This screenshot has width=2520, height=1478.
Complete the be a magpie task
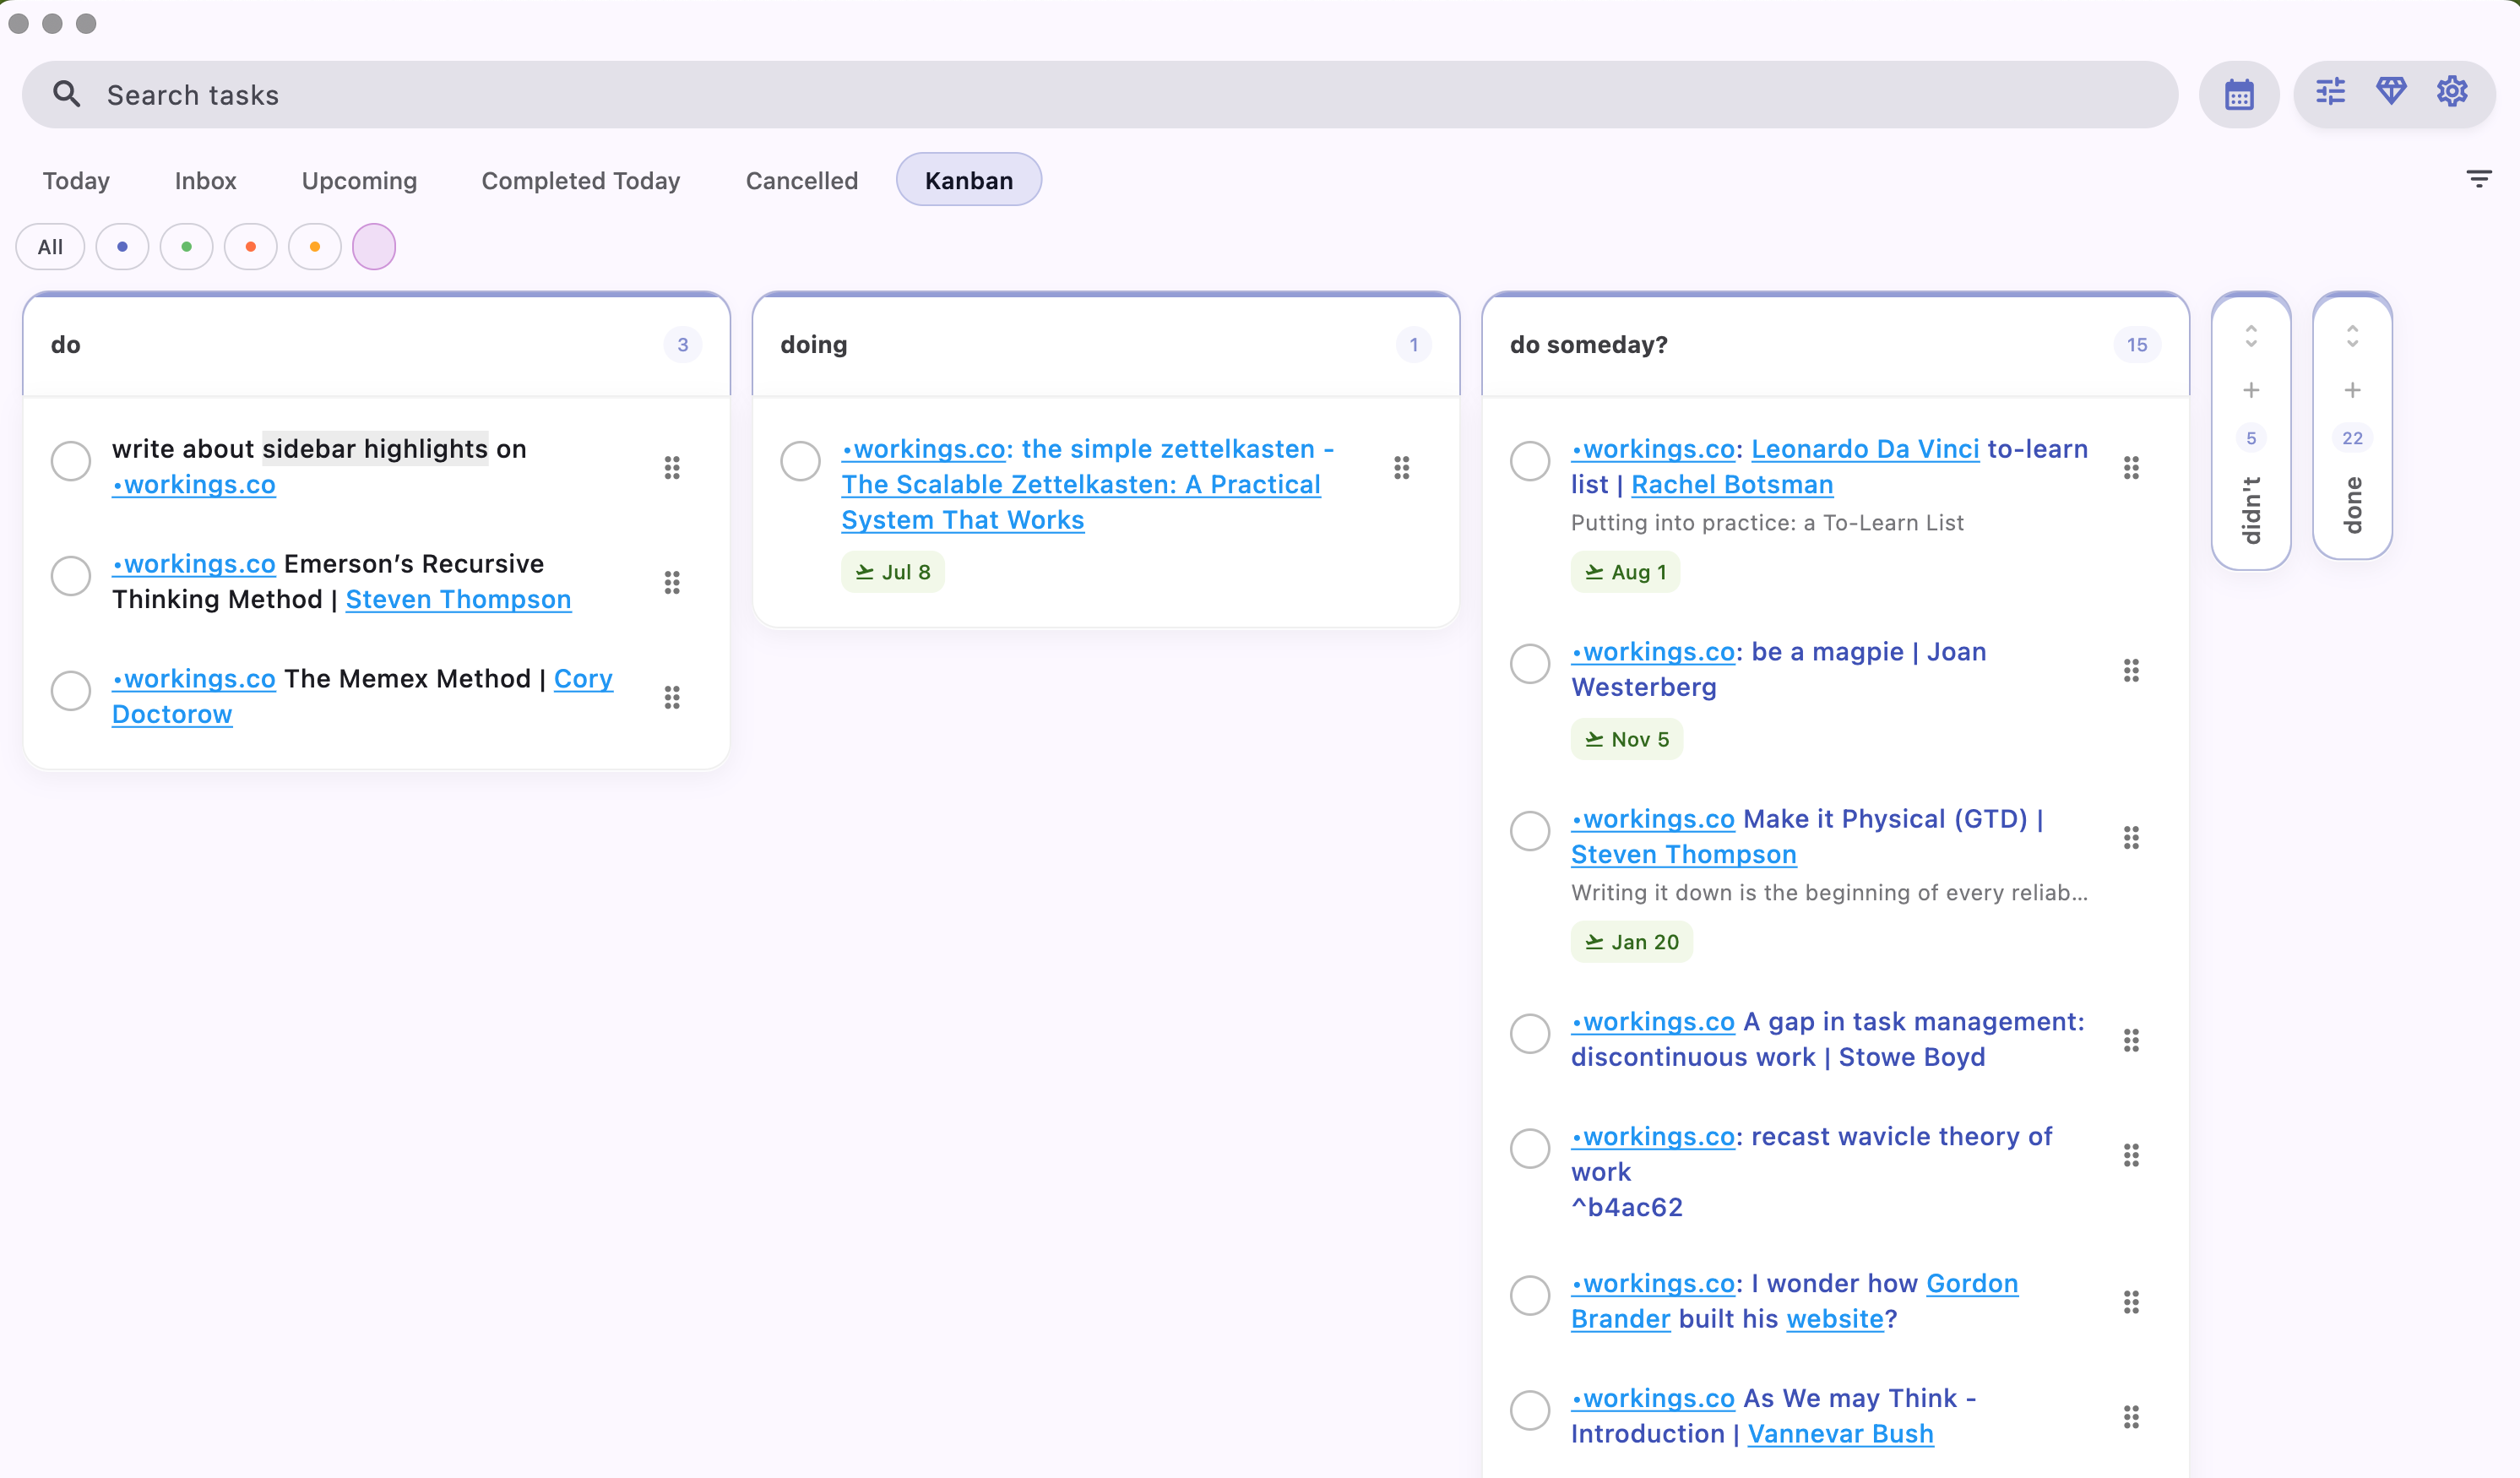[x=1529, y=664]
